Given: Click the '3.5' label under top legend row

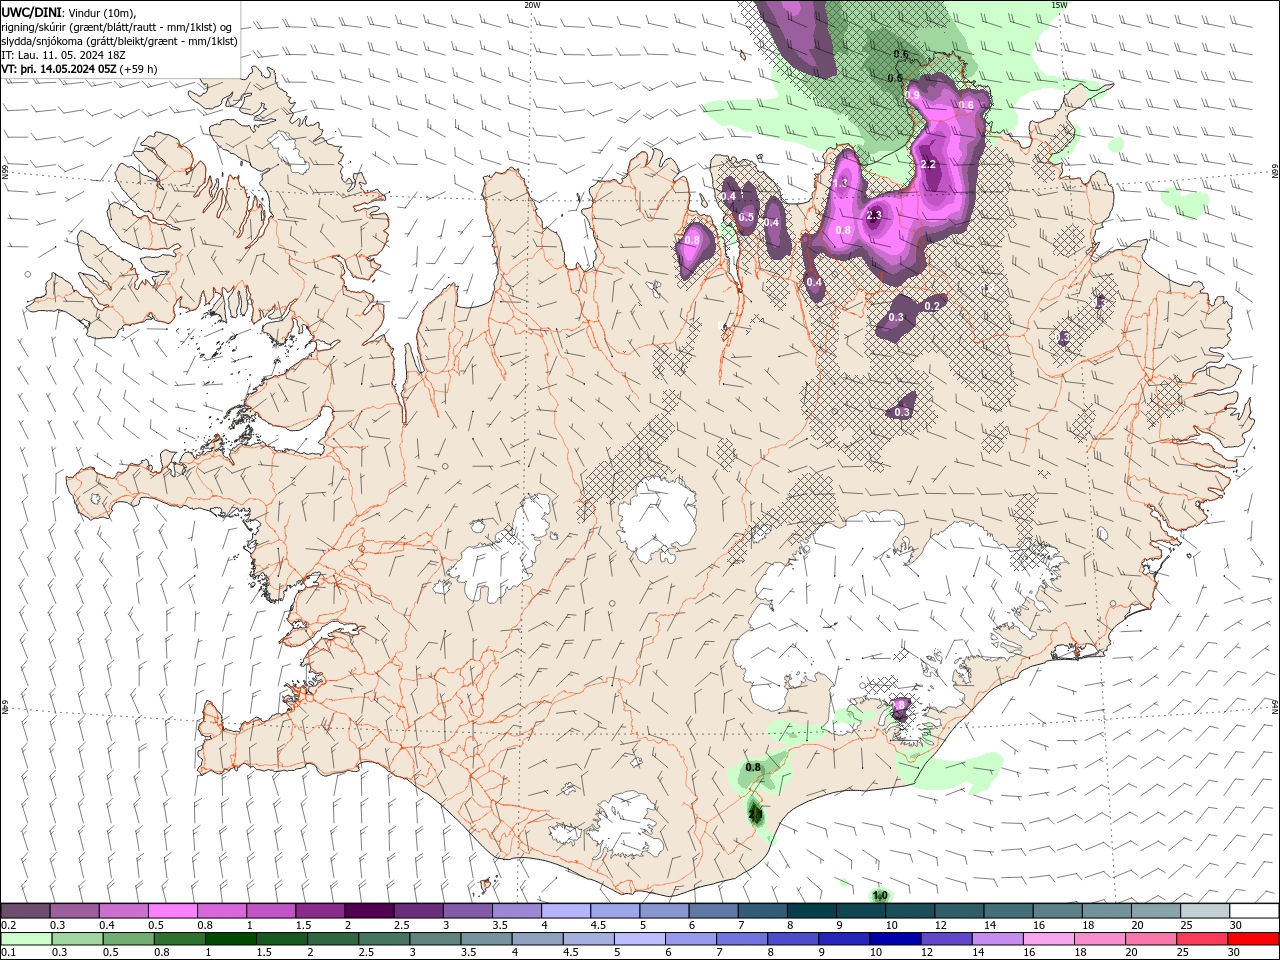Looking at the screenshot, I should [500, 925].
